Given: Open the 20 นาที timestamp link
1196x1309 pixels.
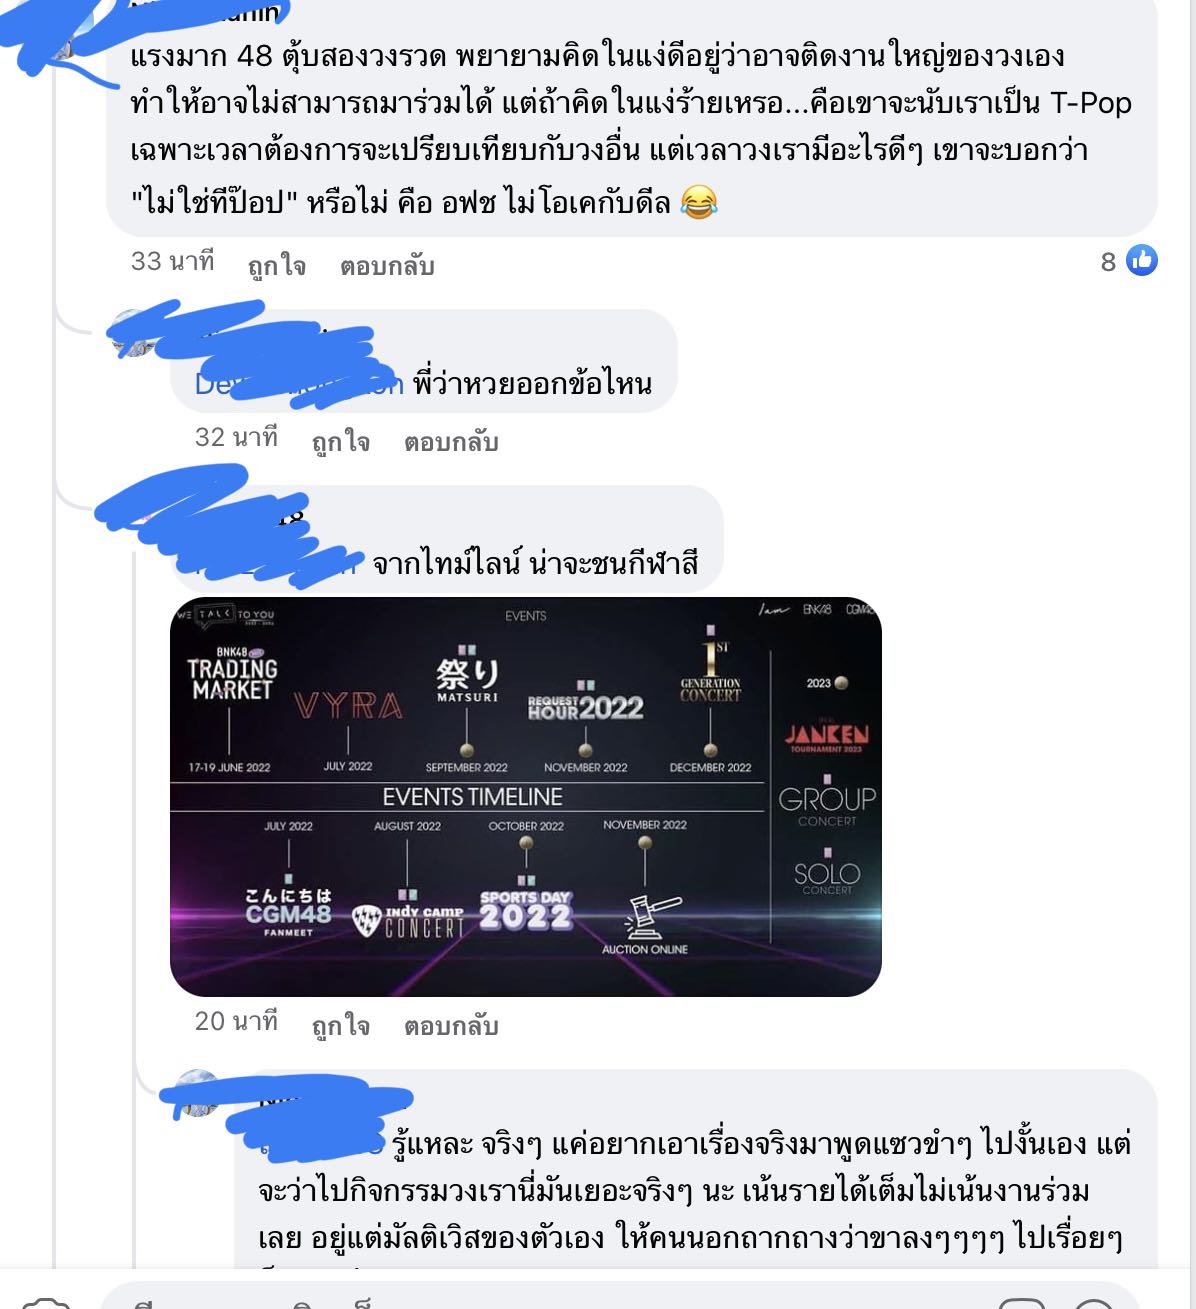Looking at the screenshot, I should pyautogui.click(x=237, y=1022).
